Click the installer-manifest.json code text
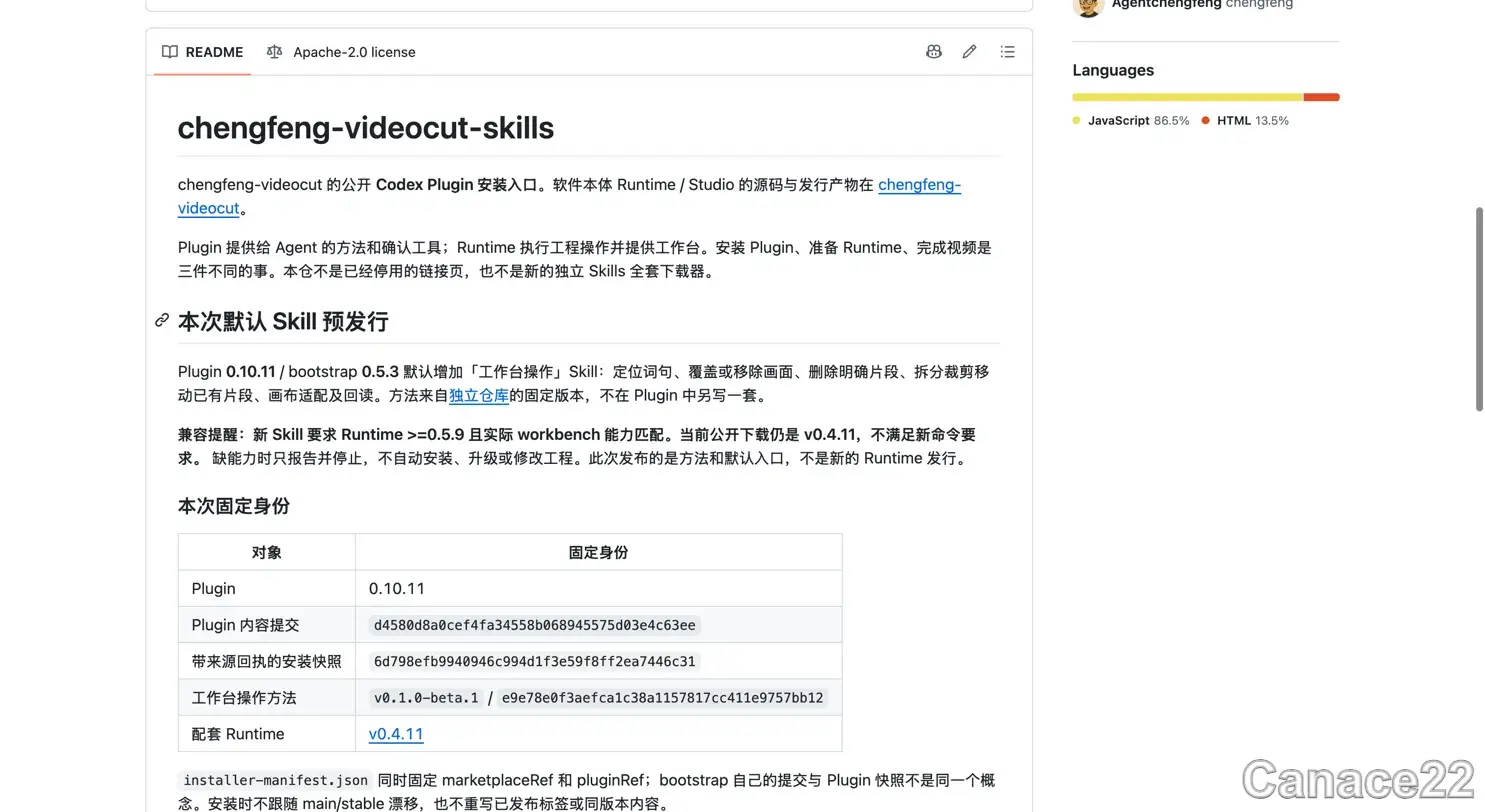Image resolution: width=1485 pixels, height=812 pixels. [276, 780]
